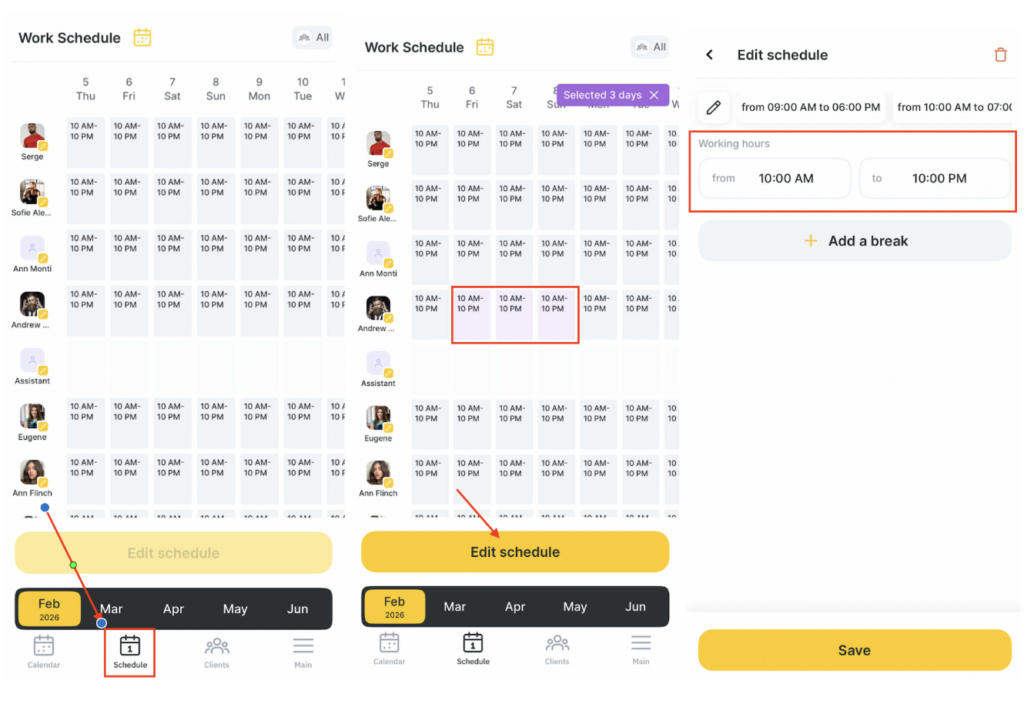Open the All filter in middle panel
Viewport: 1024px width, 704px height.
pyautogui.click(x=650, y=47)
